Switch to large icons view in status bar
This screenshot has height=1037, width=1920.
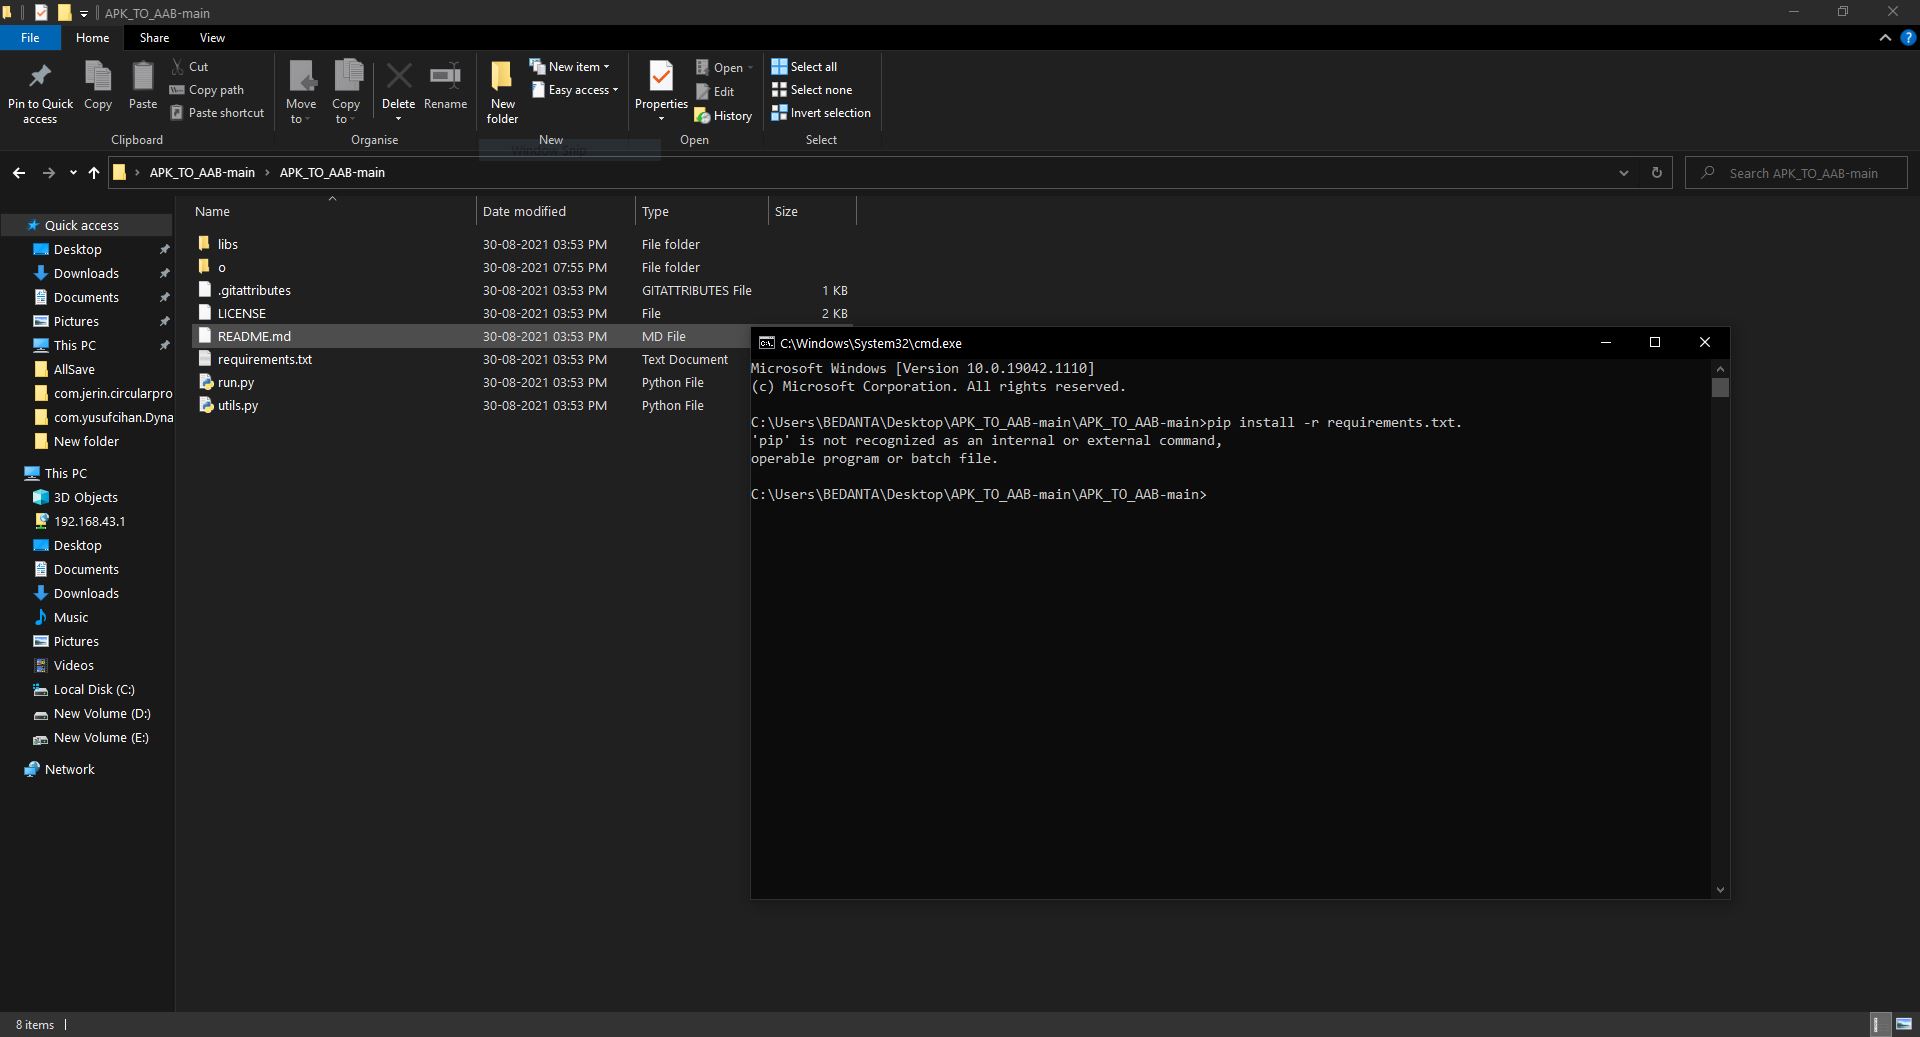coord(1903,1024)
